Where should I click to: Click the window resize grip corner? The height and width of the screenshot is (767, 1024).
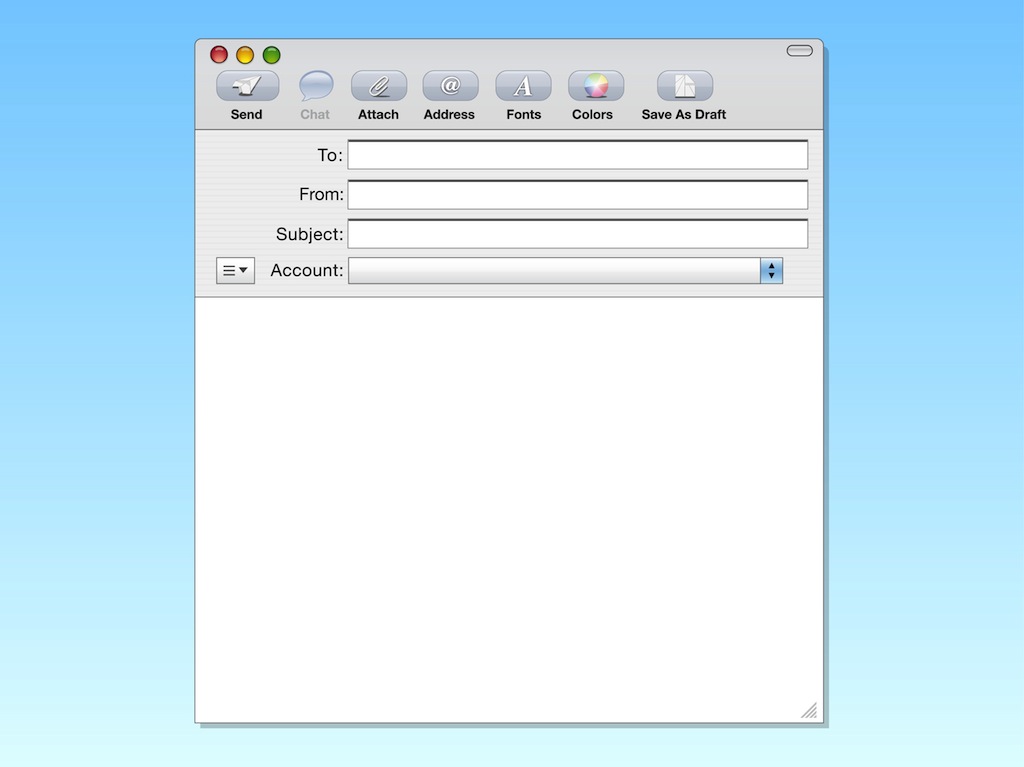809,711
